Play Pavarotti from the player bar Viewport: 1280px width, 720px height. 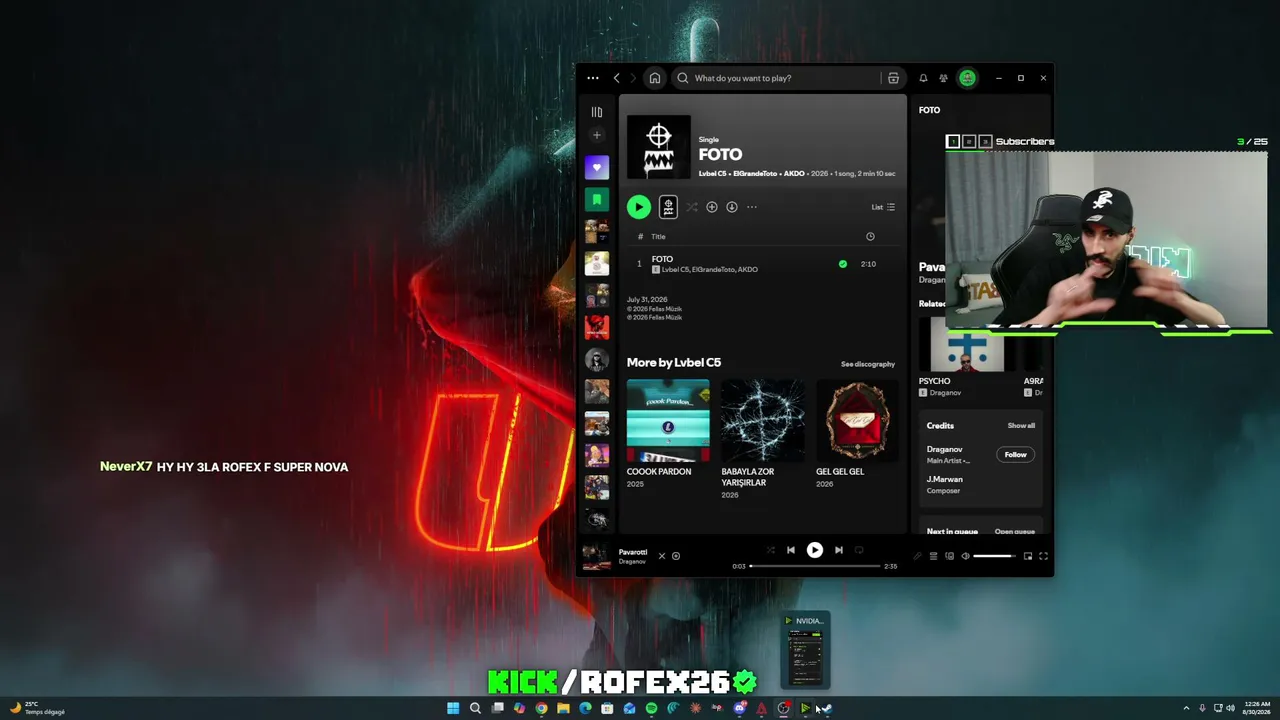click(815, 550)
